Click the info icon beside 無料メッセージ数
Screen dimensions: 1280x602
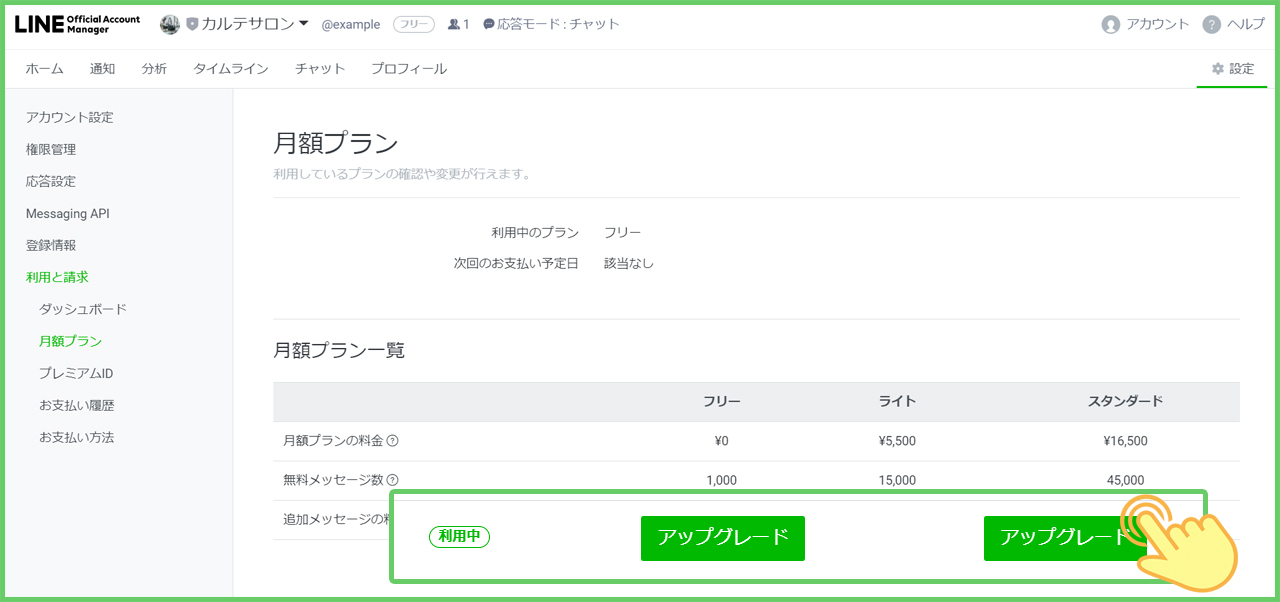[393, 480]
